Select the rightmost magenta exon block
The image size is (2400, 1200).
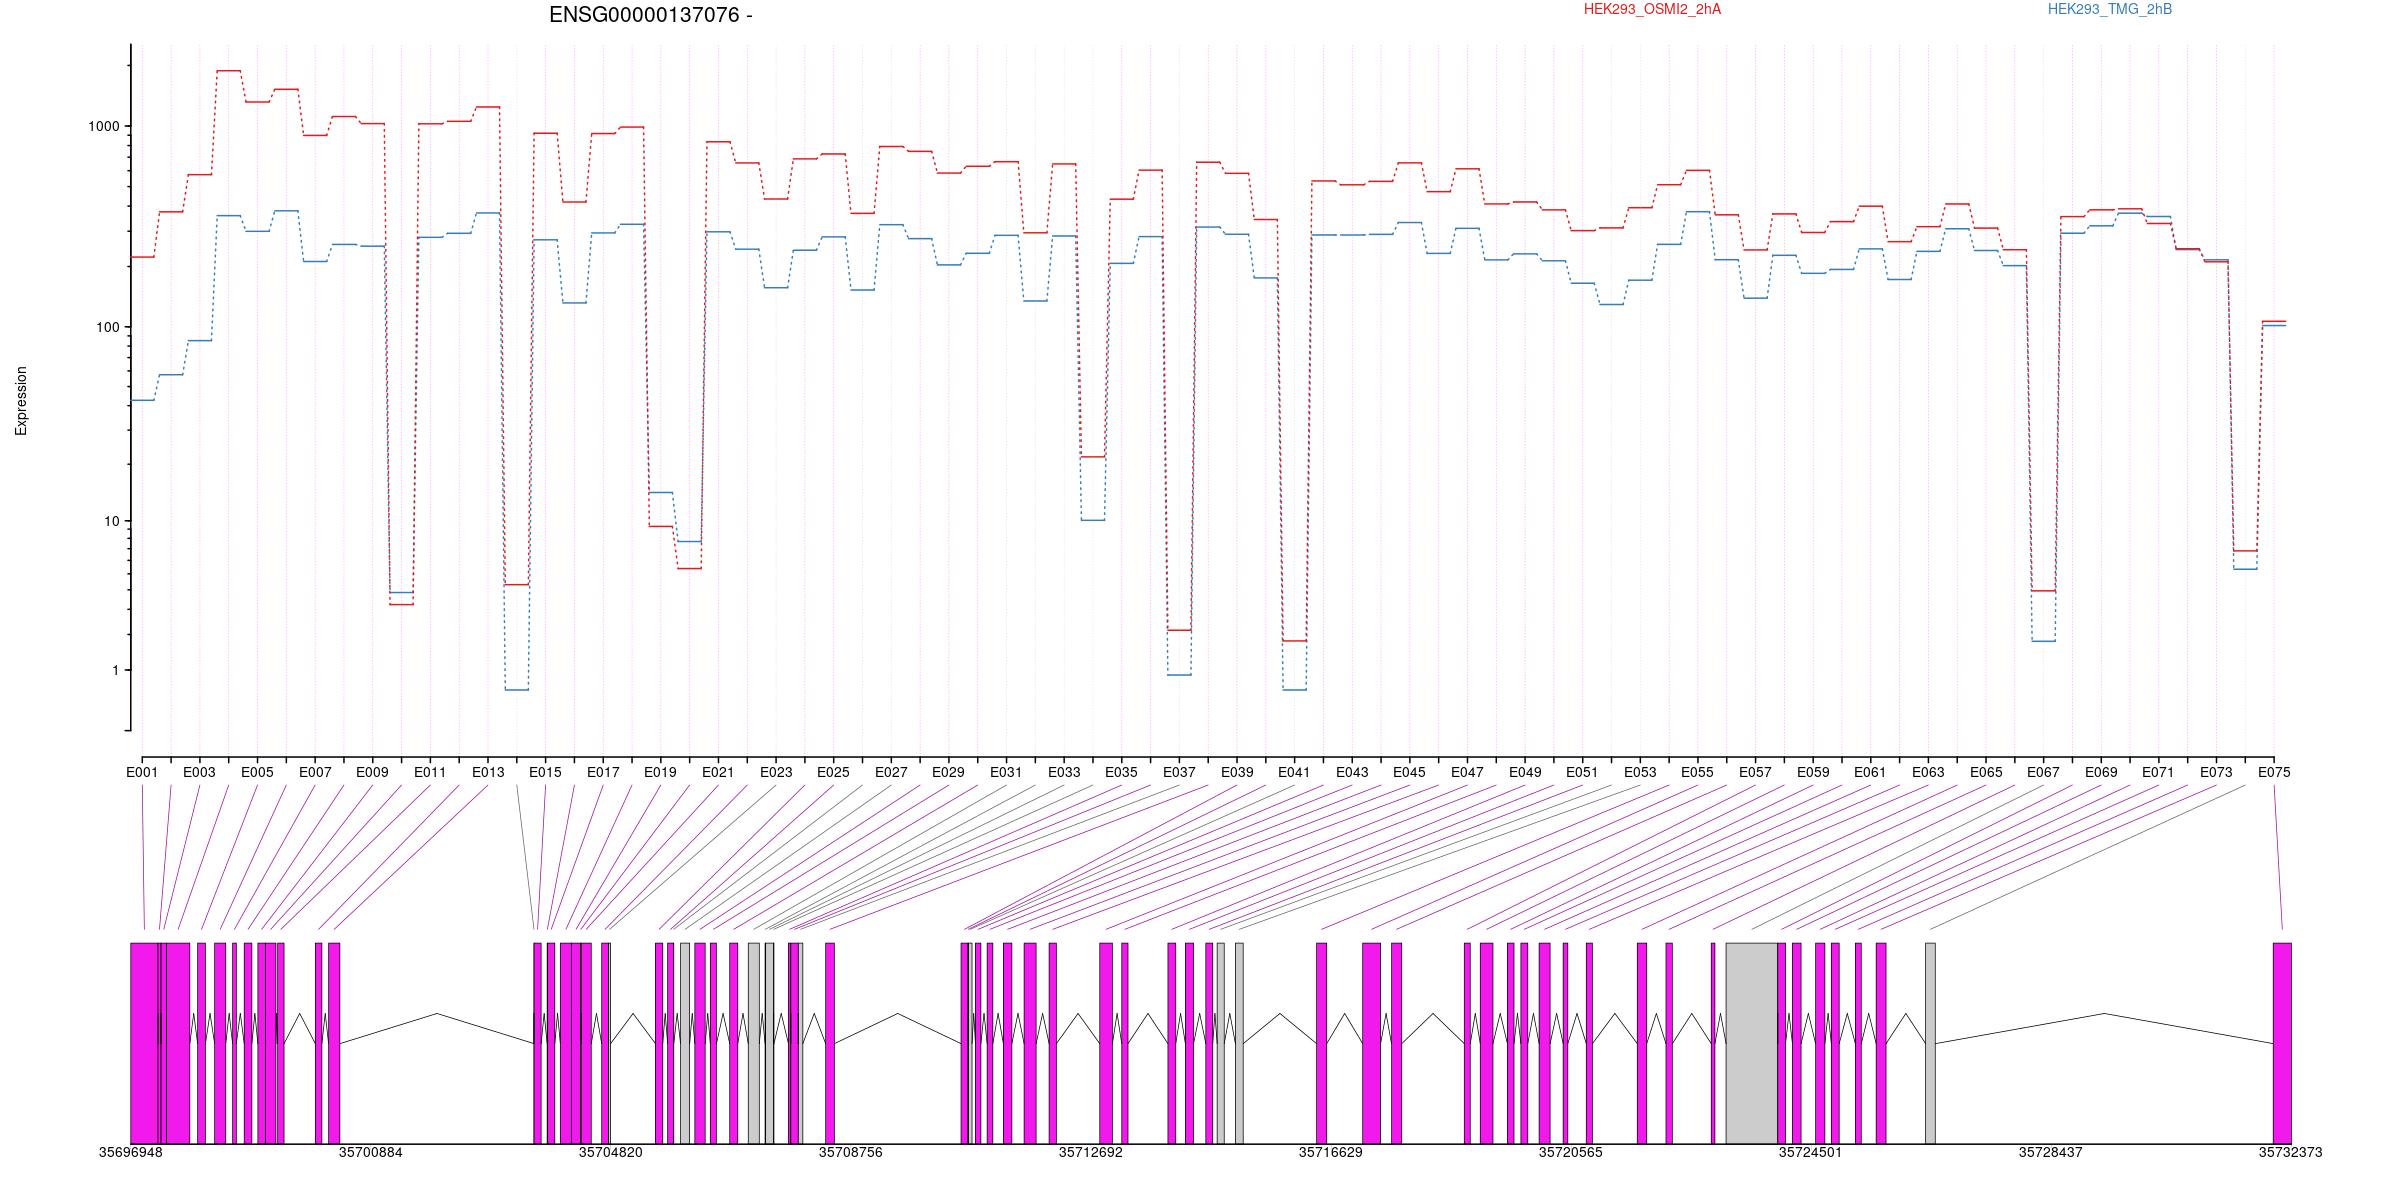[x=2282, y=1043]
